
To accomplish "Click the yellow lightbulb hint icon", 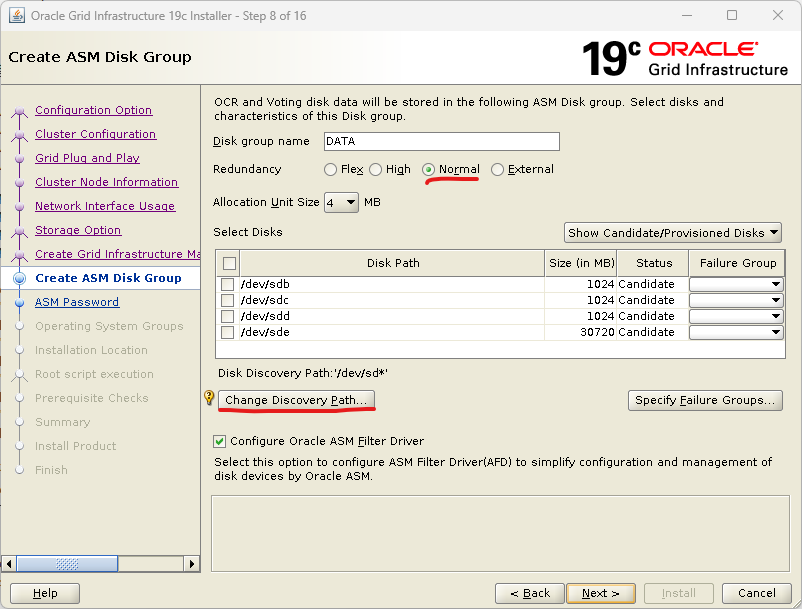I will pos(209,397).
